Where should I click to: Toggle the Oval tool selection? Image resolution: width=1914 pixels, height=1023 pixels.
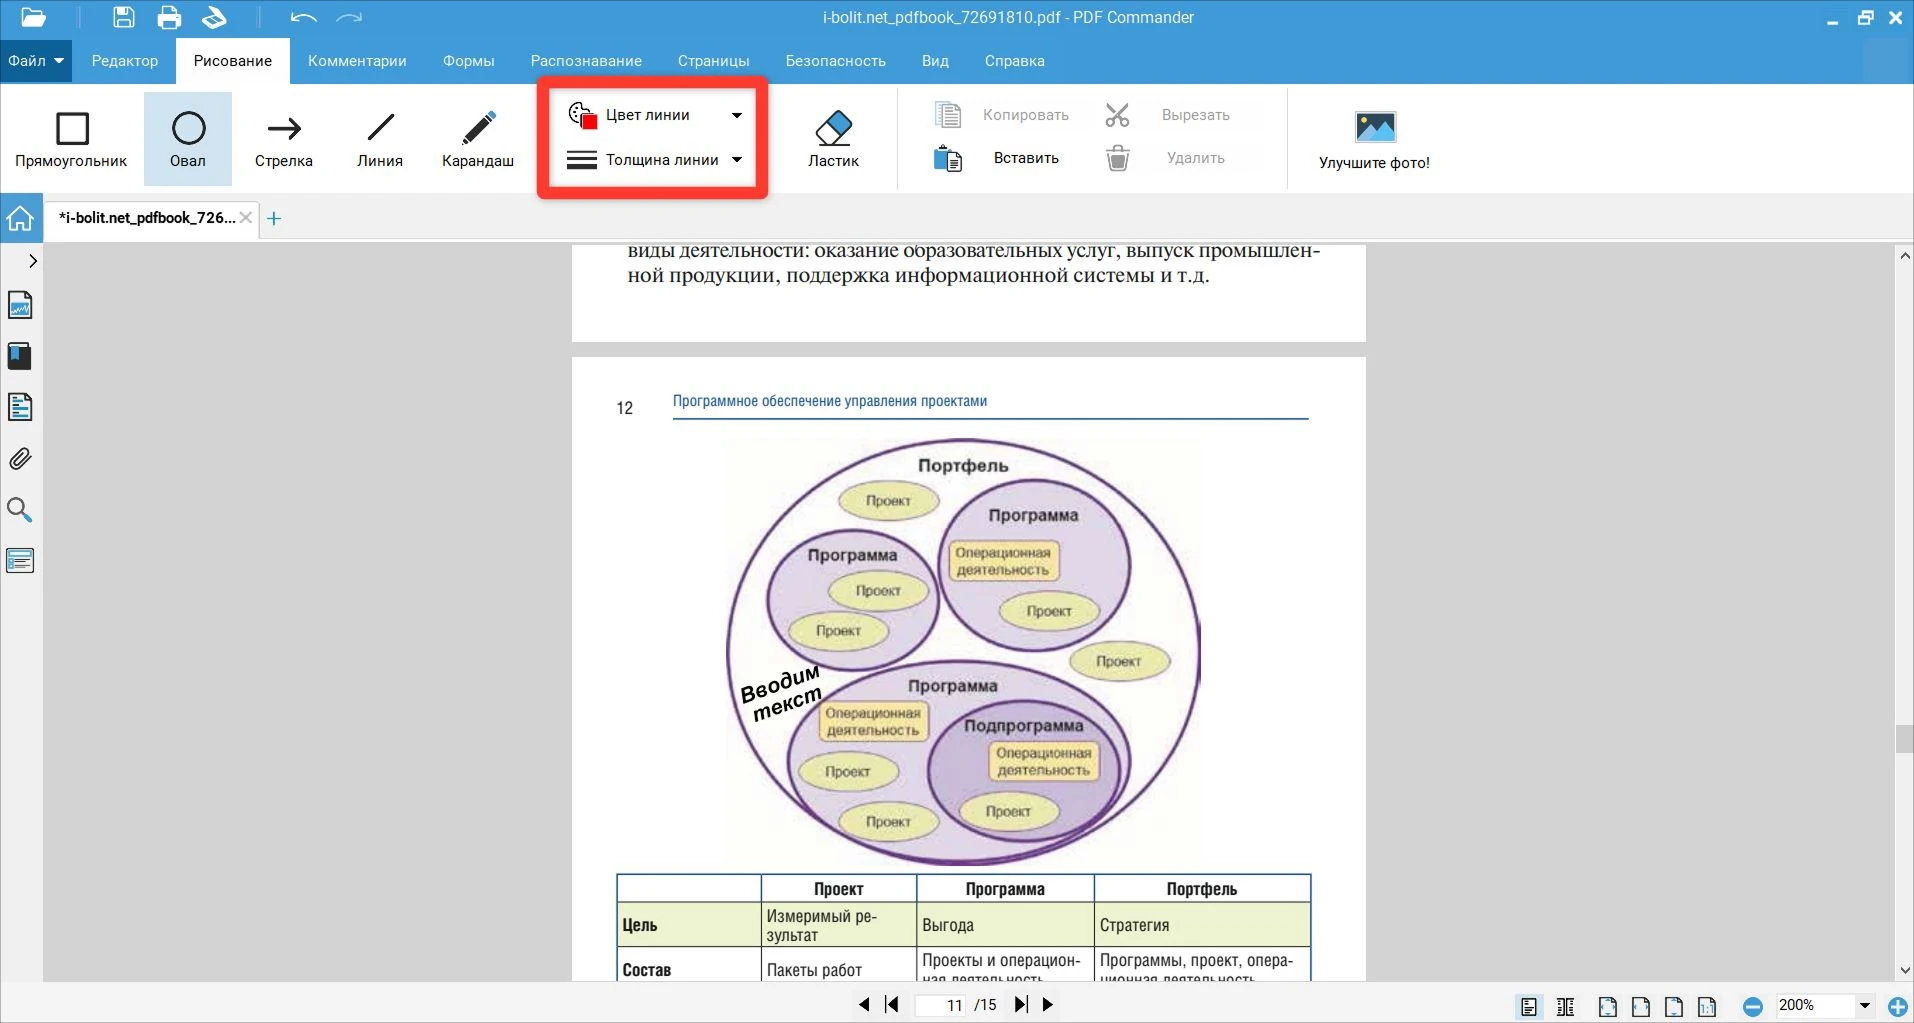(x=188, y=139)
